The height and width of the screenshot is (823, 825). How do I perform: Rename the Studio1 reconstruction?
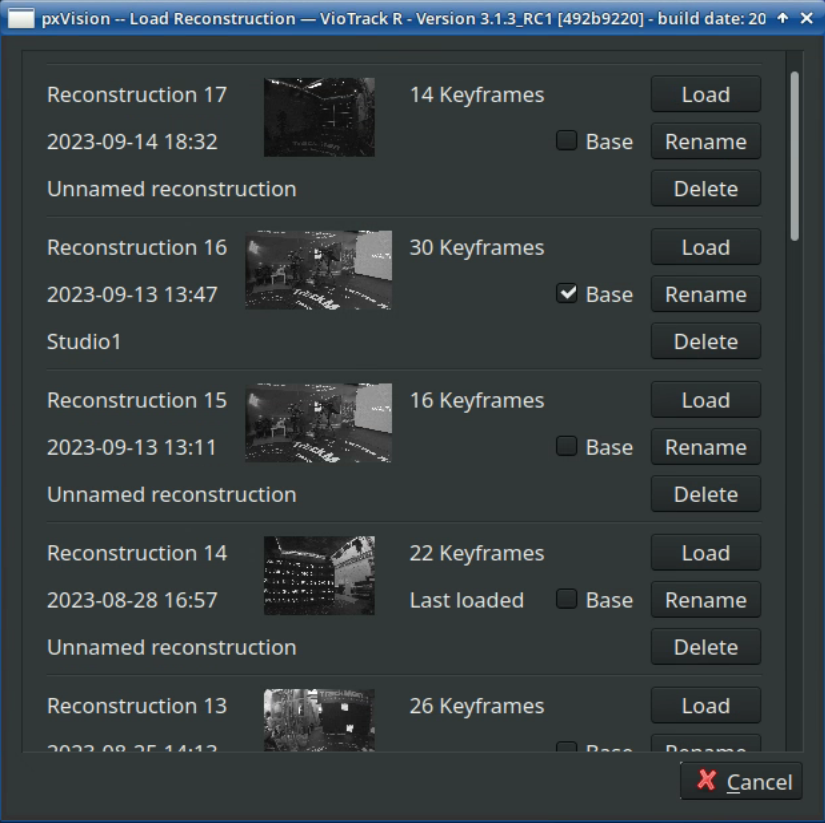tap(705, 294)
